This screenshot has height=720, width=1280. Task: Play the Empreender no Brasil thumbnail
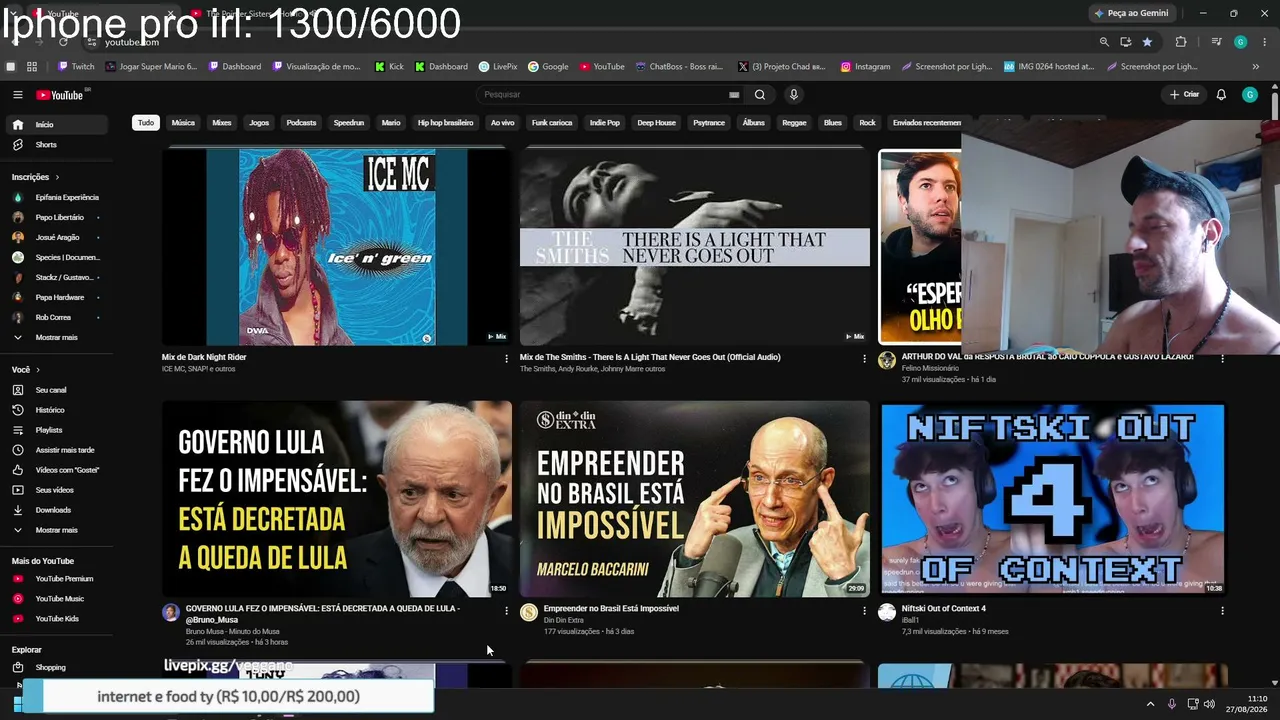pyautogui.click(x=695, y=499)
